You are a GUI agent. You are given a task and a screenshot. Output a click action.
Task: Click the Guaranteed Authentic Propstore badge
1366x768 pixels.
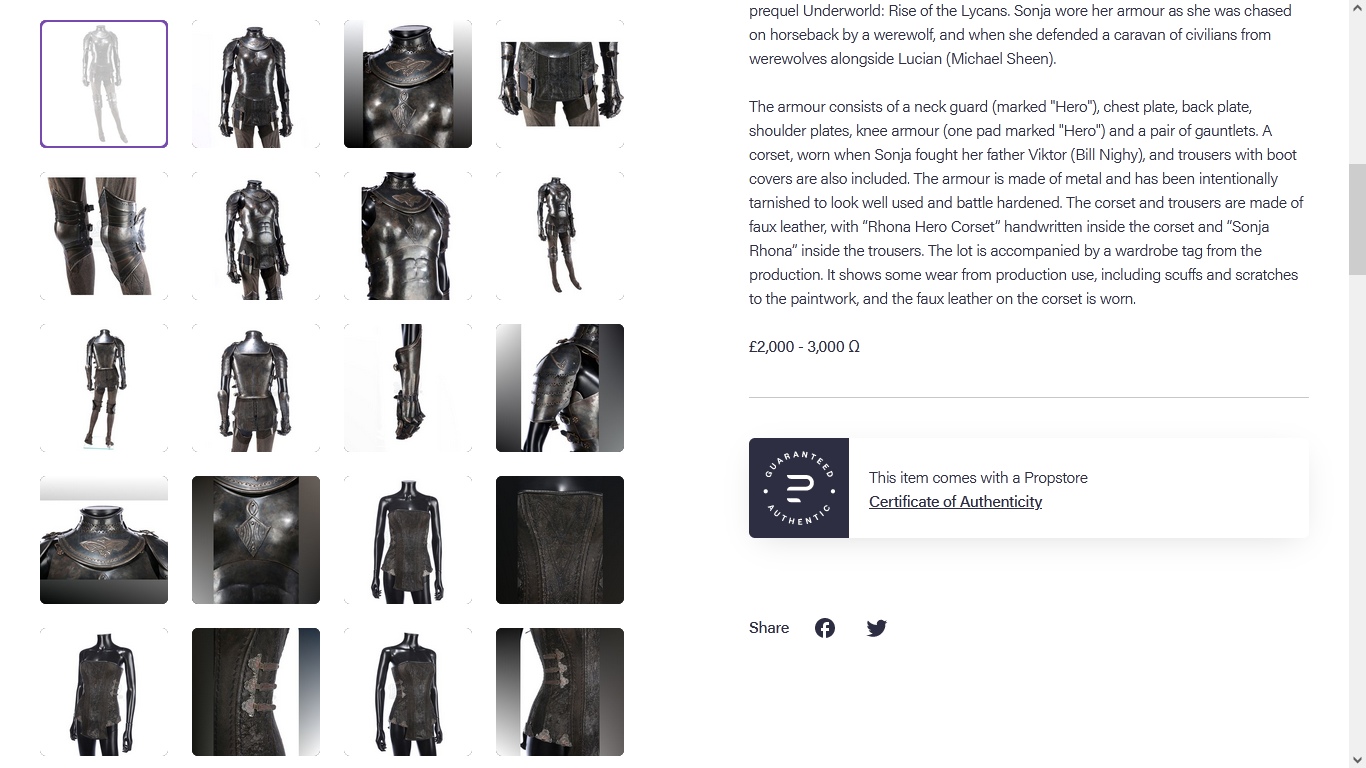(799, 488)
